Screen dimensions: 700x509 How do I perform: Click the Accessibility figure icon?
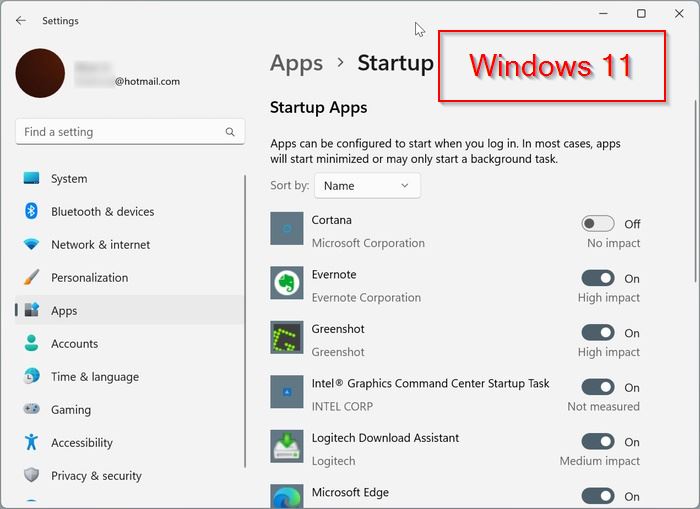click(31, 442)
